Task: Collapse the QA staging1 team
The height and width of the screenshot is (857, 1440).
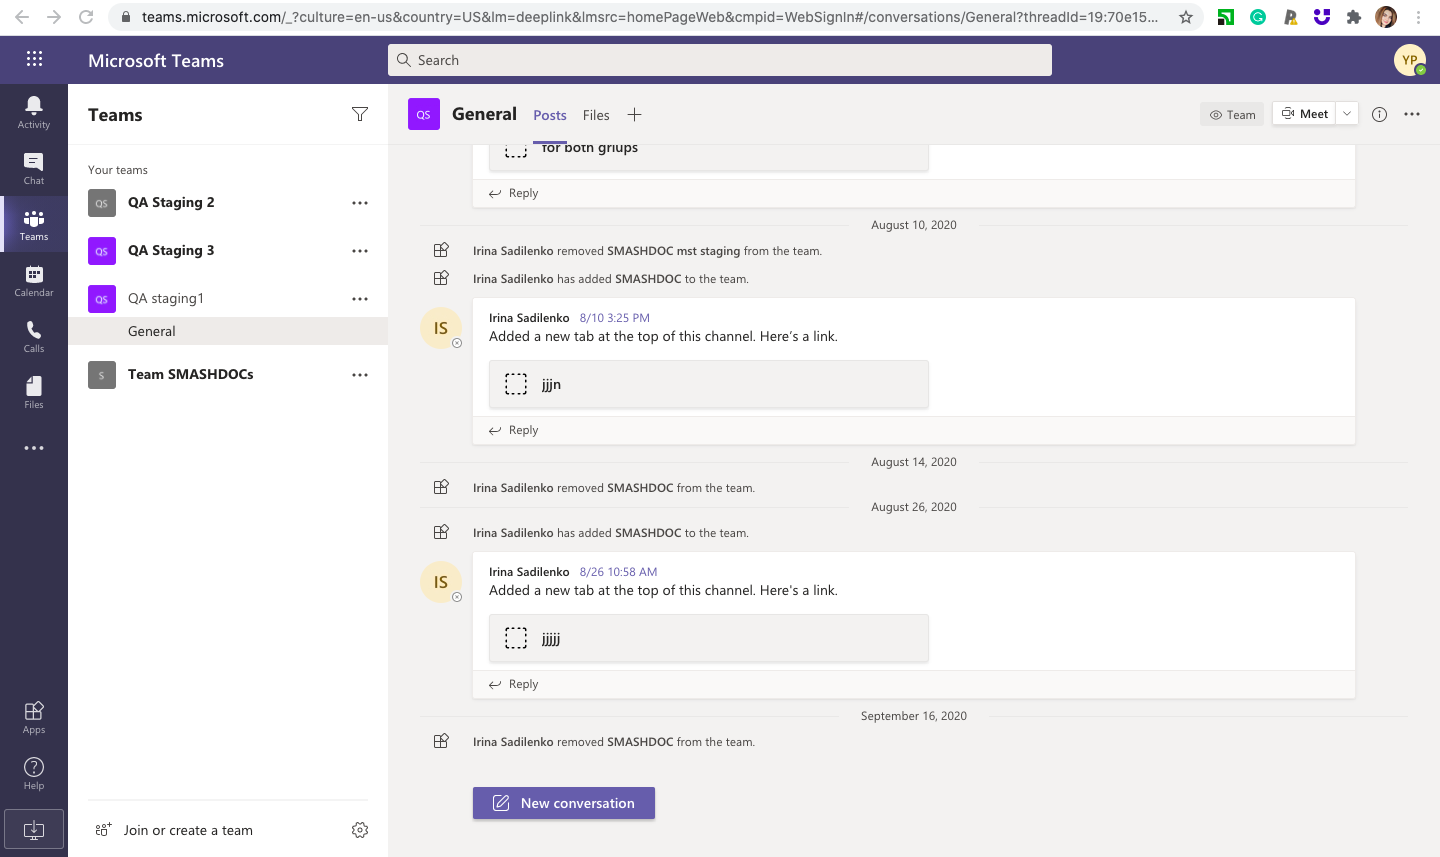Action: (x=228, y=299)
